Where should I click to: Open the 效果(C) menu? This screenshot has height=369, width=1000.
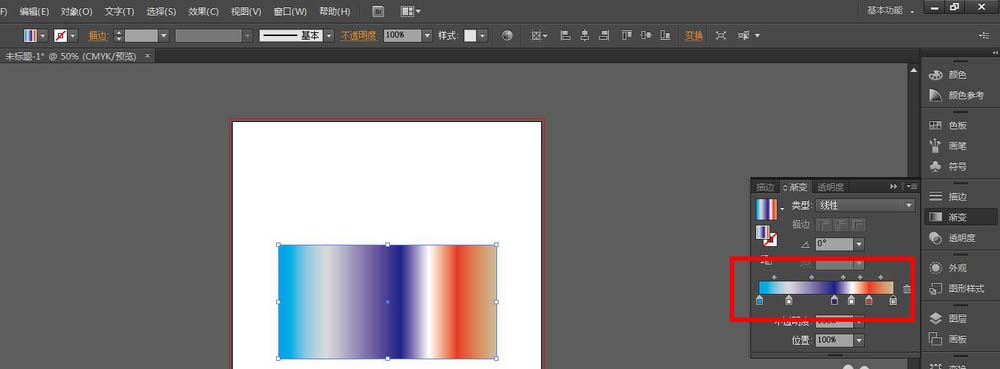click(x=203, y=11)
